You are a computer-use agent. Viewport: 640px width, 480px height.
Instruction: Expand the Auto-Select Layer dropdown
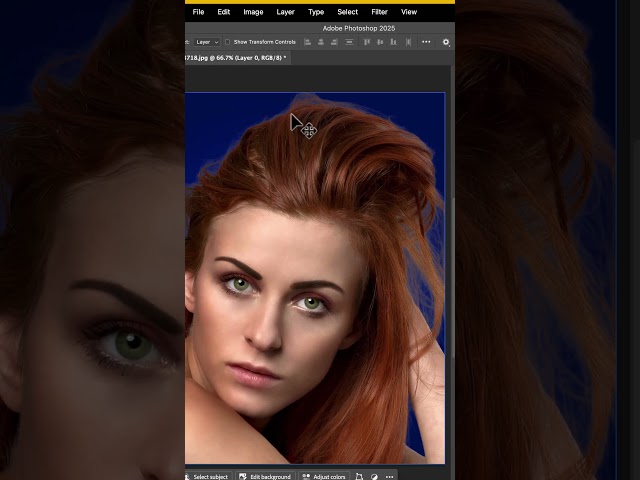(207, 42)
